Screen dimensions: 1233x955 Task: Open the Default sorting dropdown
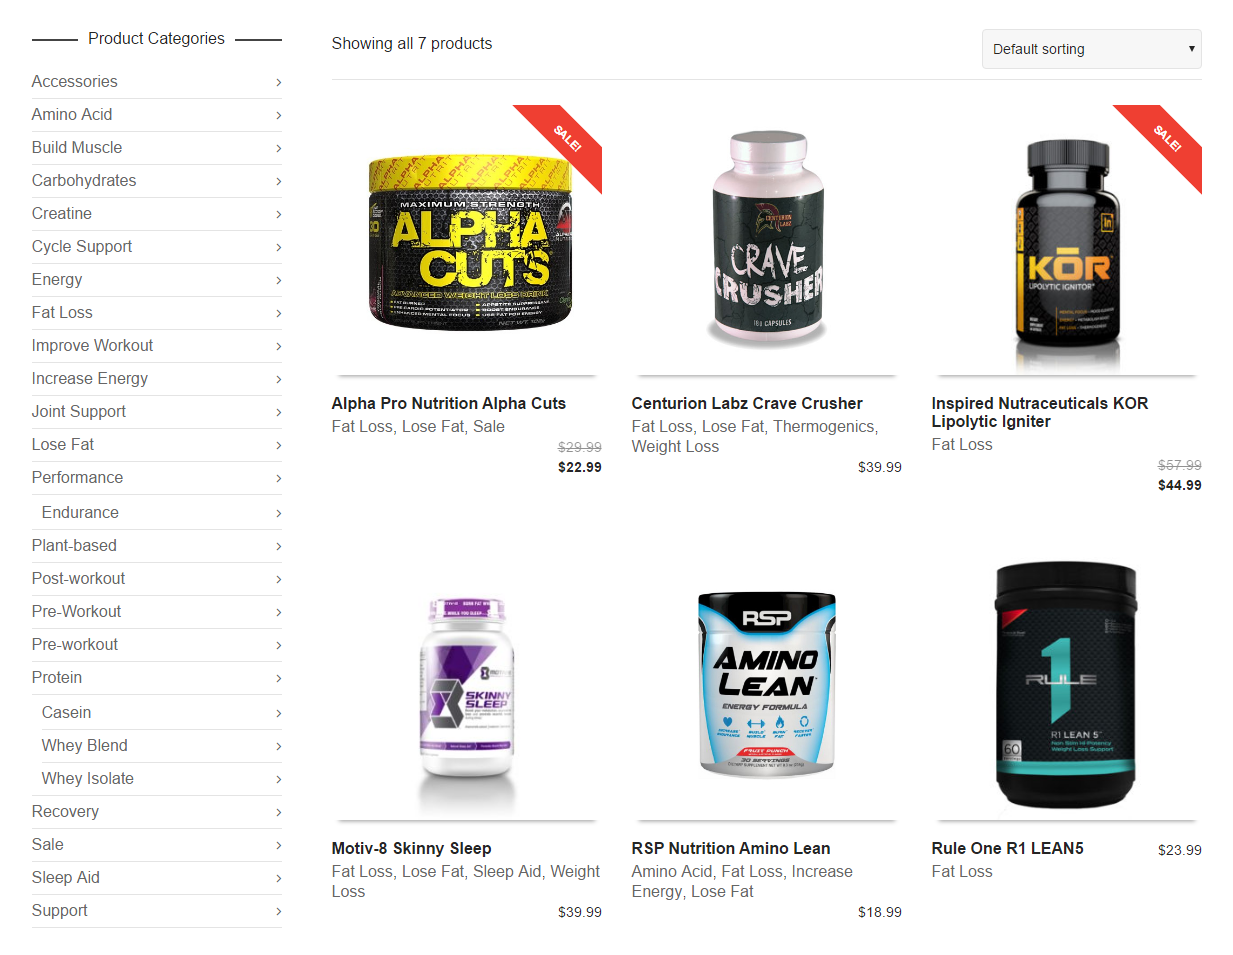pyautogui.click(x=1091, y=49)
